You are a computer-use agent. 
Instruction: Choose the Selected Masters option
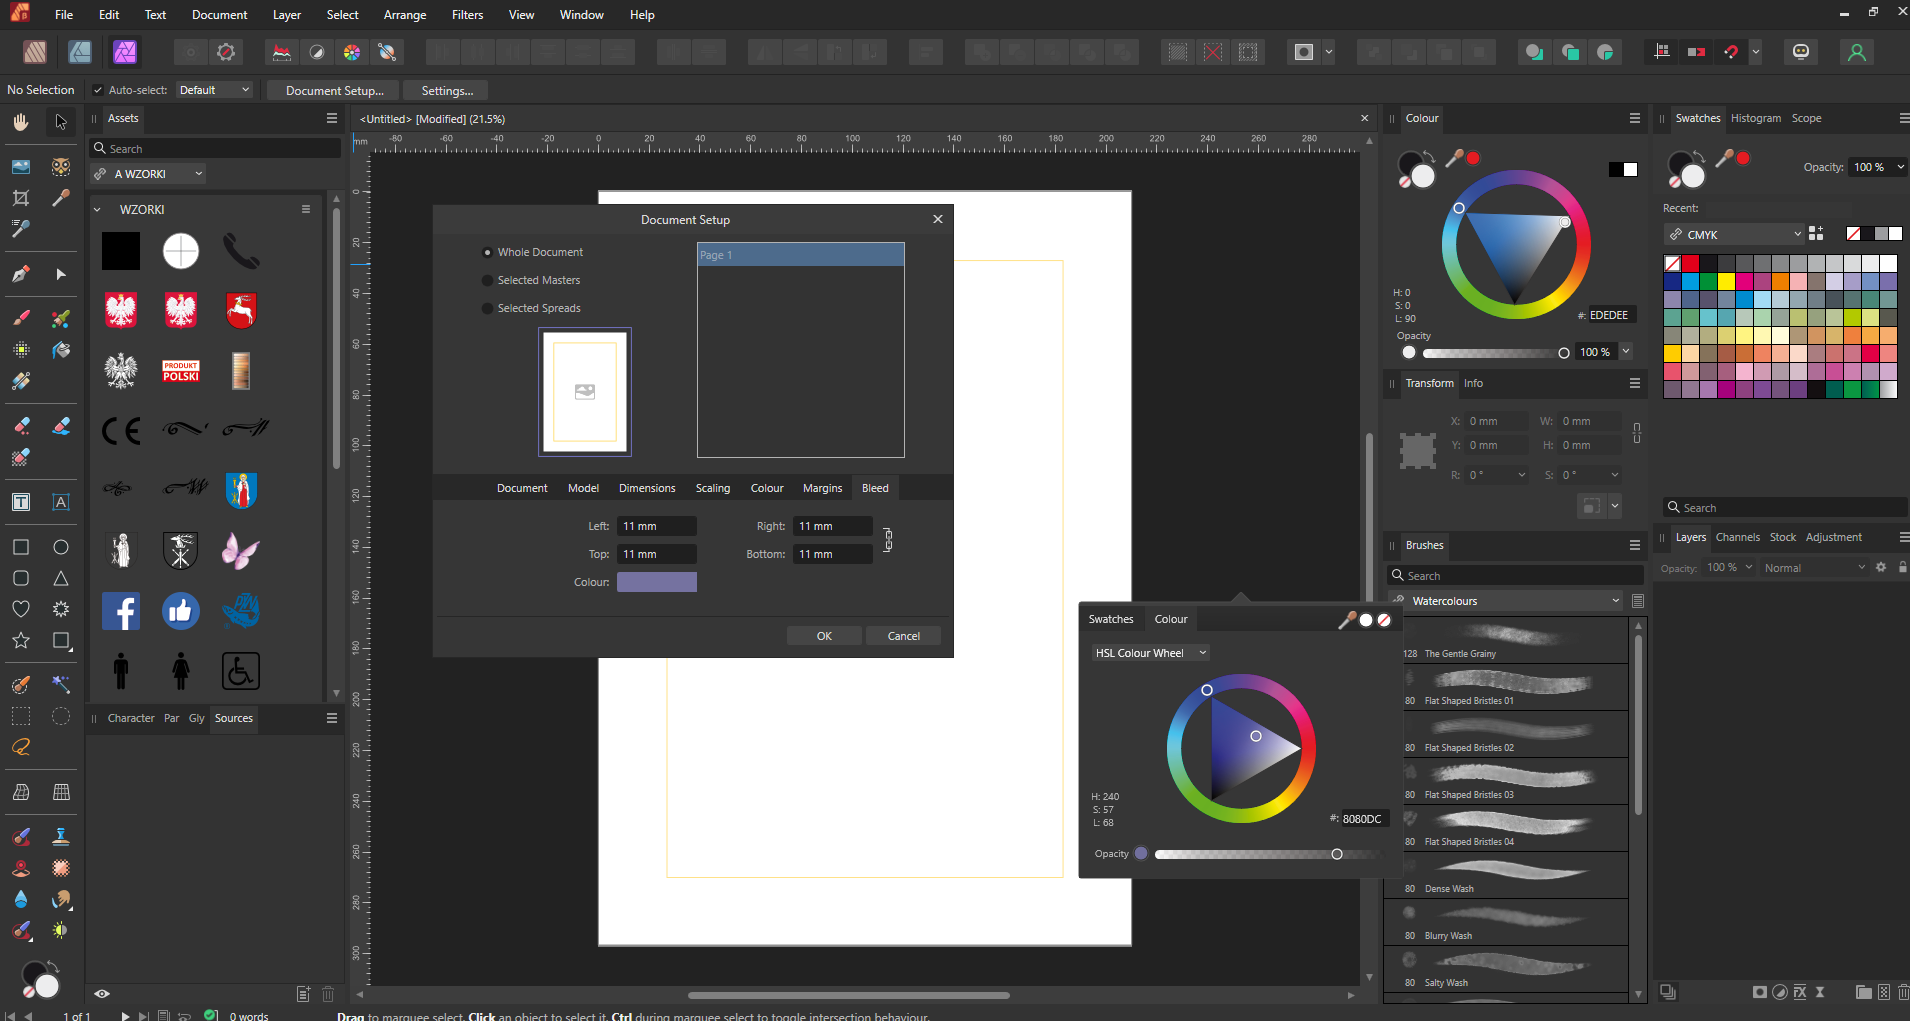(x=488, y=281)
